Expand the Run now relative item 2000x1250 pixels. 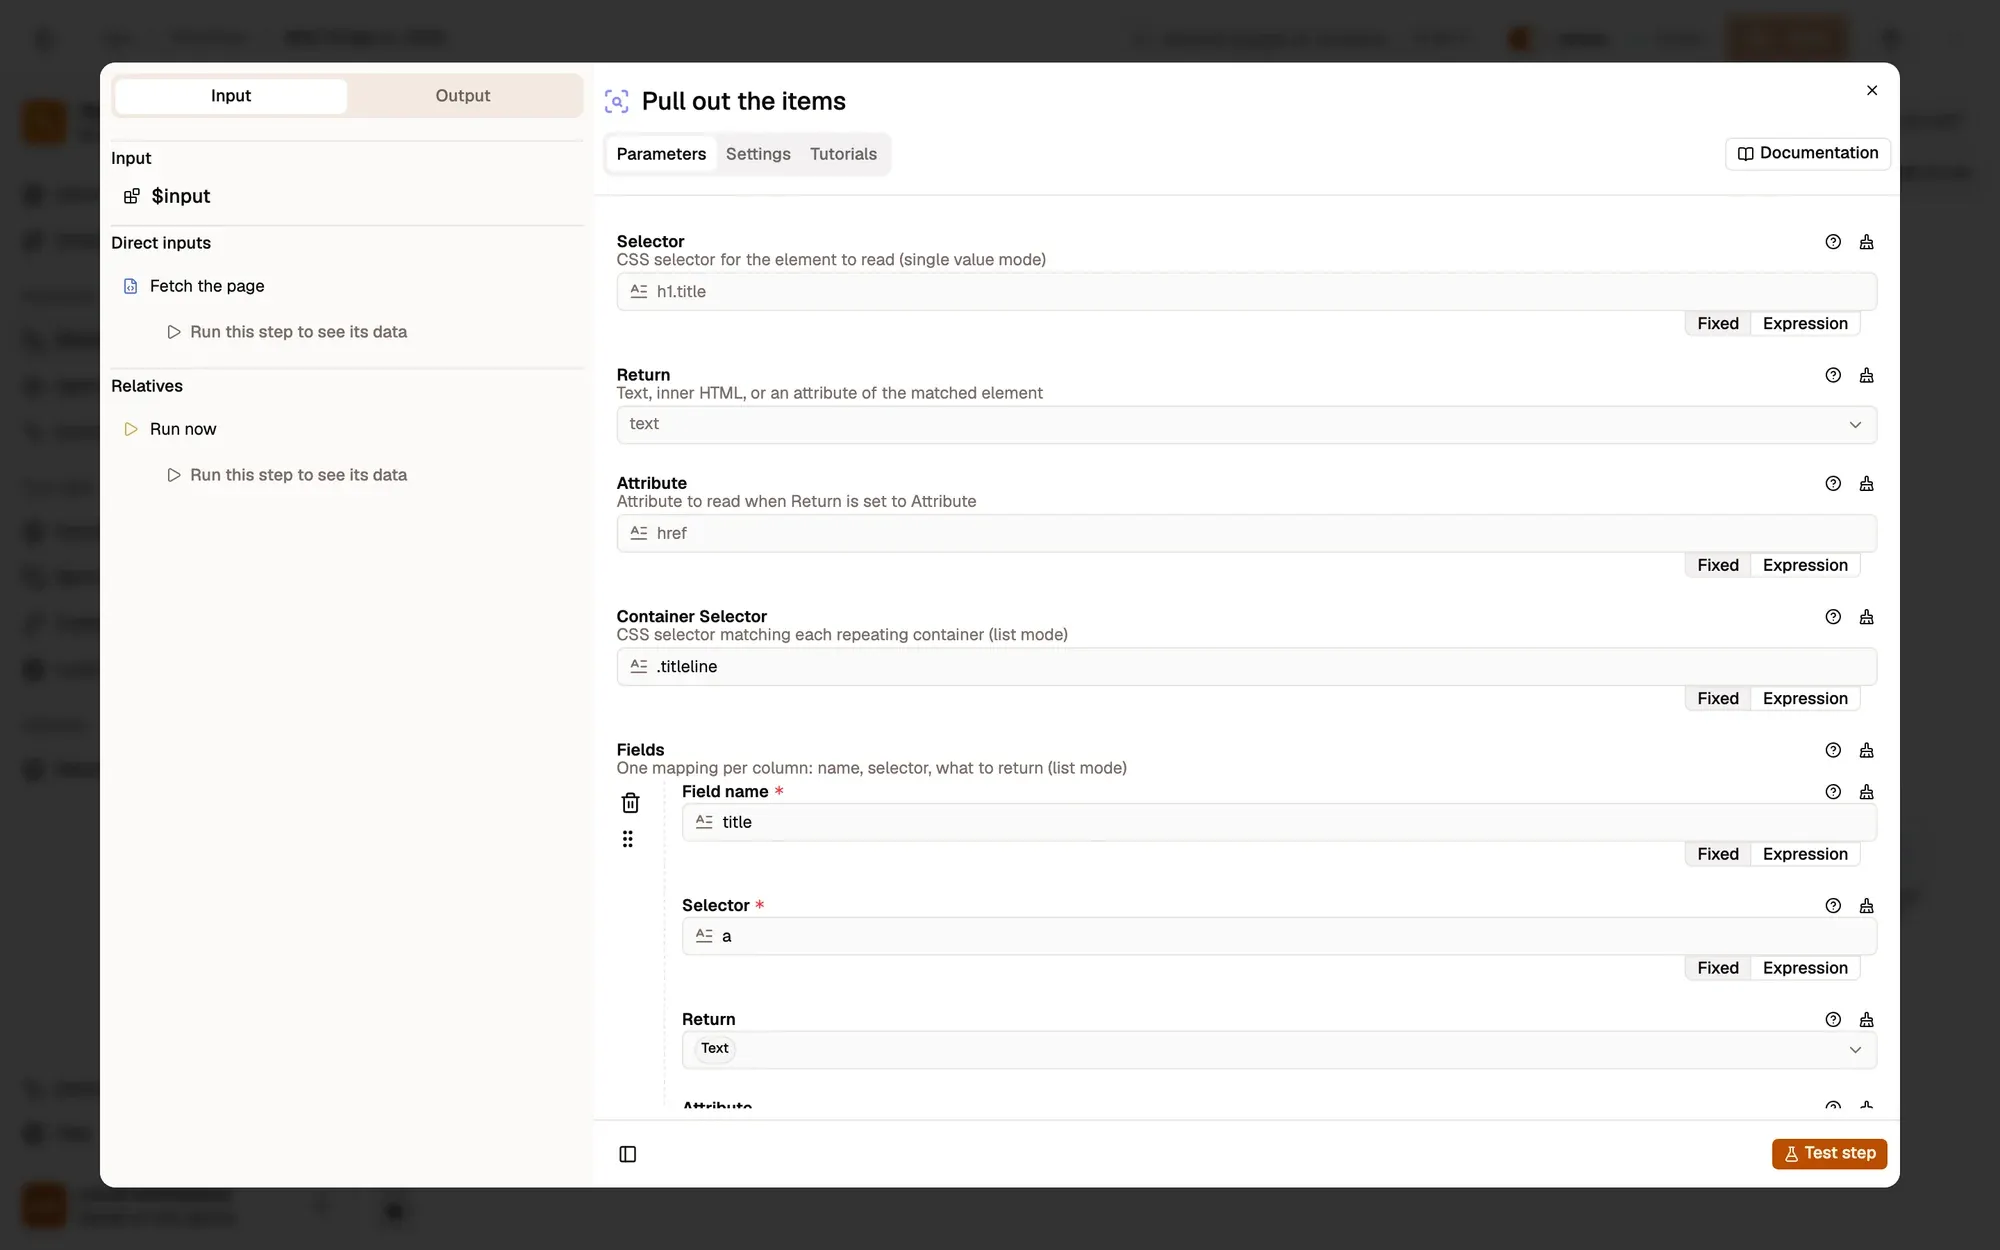coord(170,429)
